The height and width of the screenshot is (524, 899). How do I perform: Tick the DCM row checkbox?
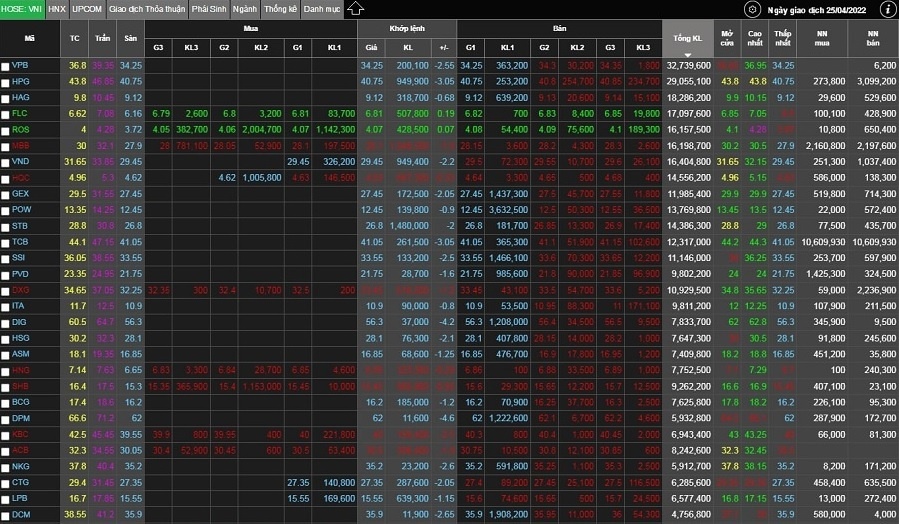coord(6,514)
